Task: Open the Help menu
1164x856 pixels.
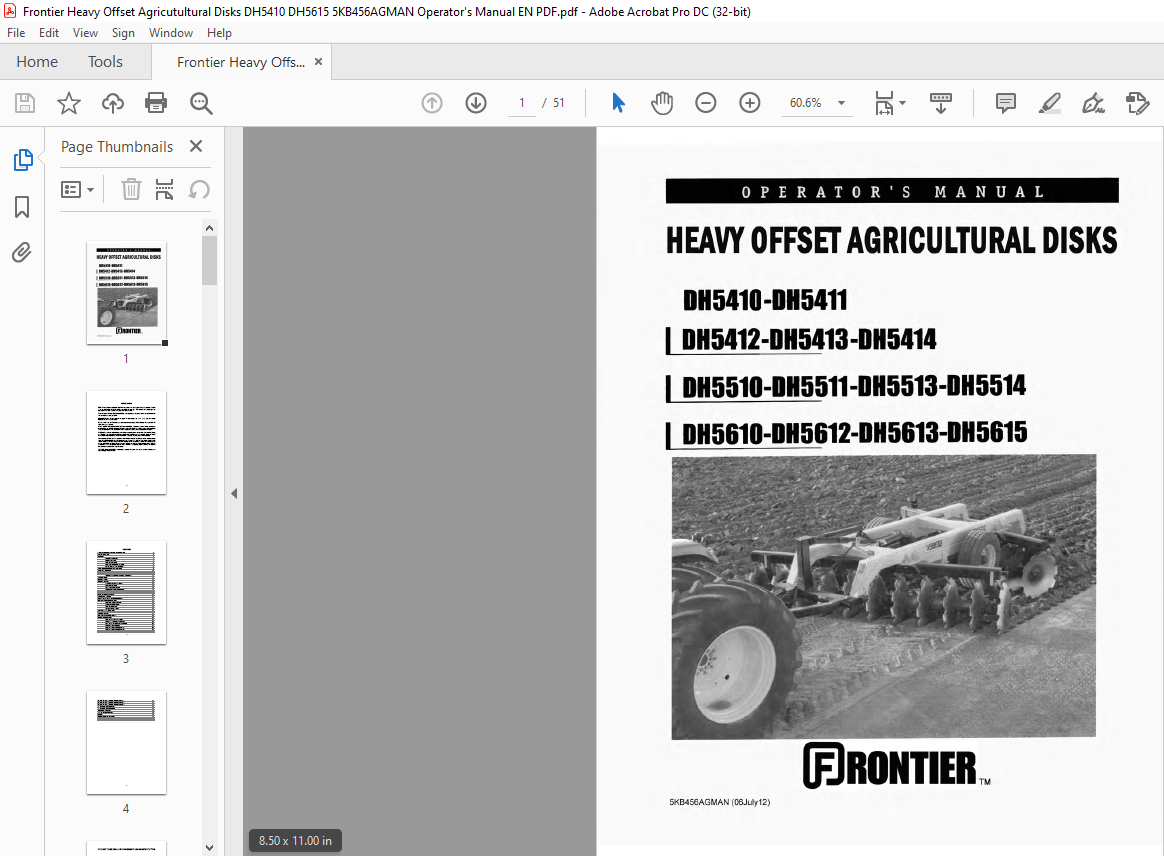Action: tap(219, 33)
